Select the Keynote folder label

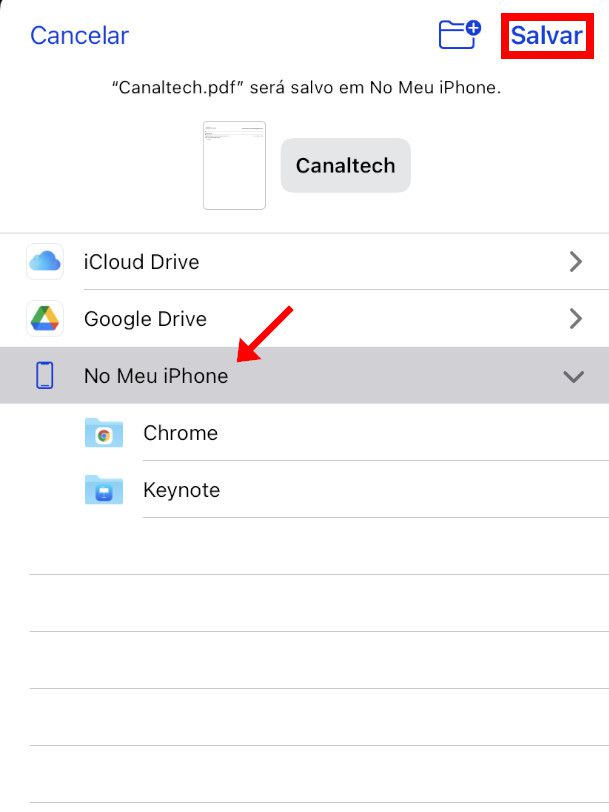(181, 490)
